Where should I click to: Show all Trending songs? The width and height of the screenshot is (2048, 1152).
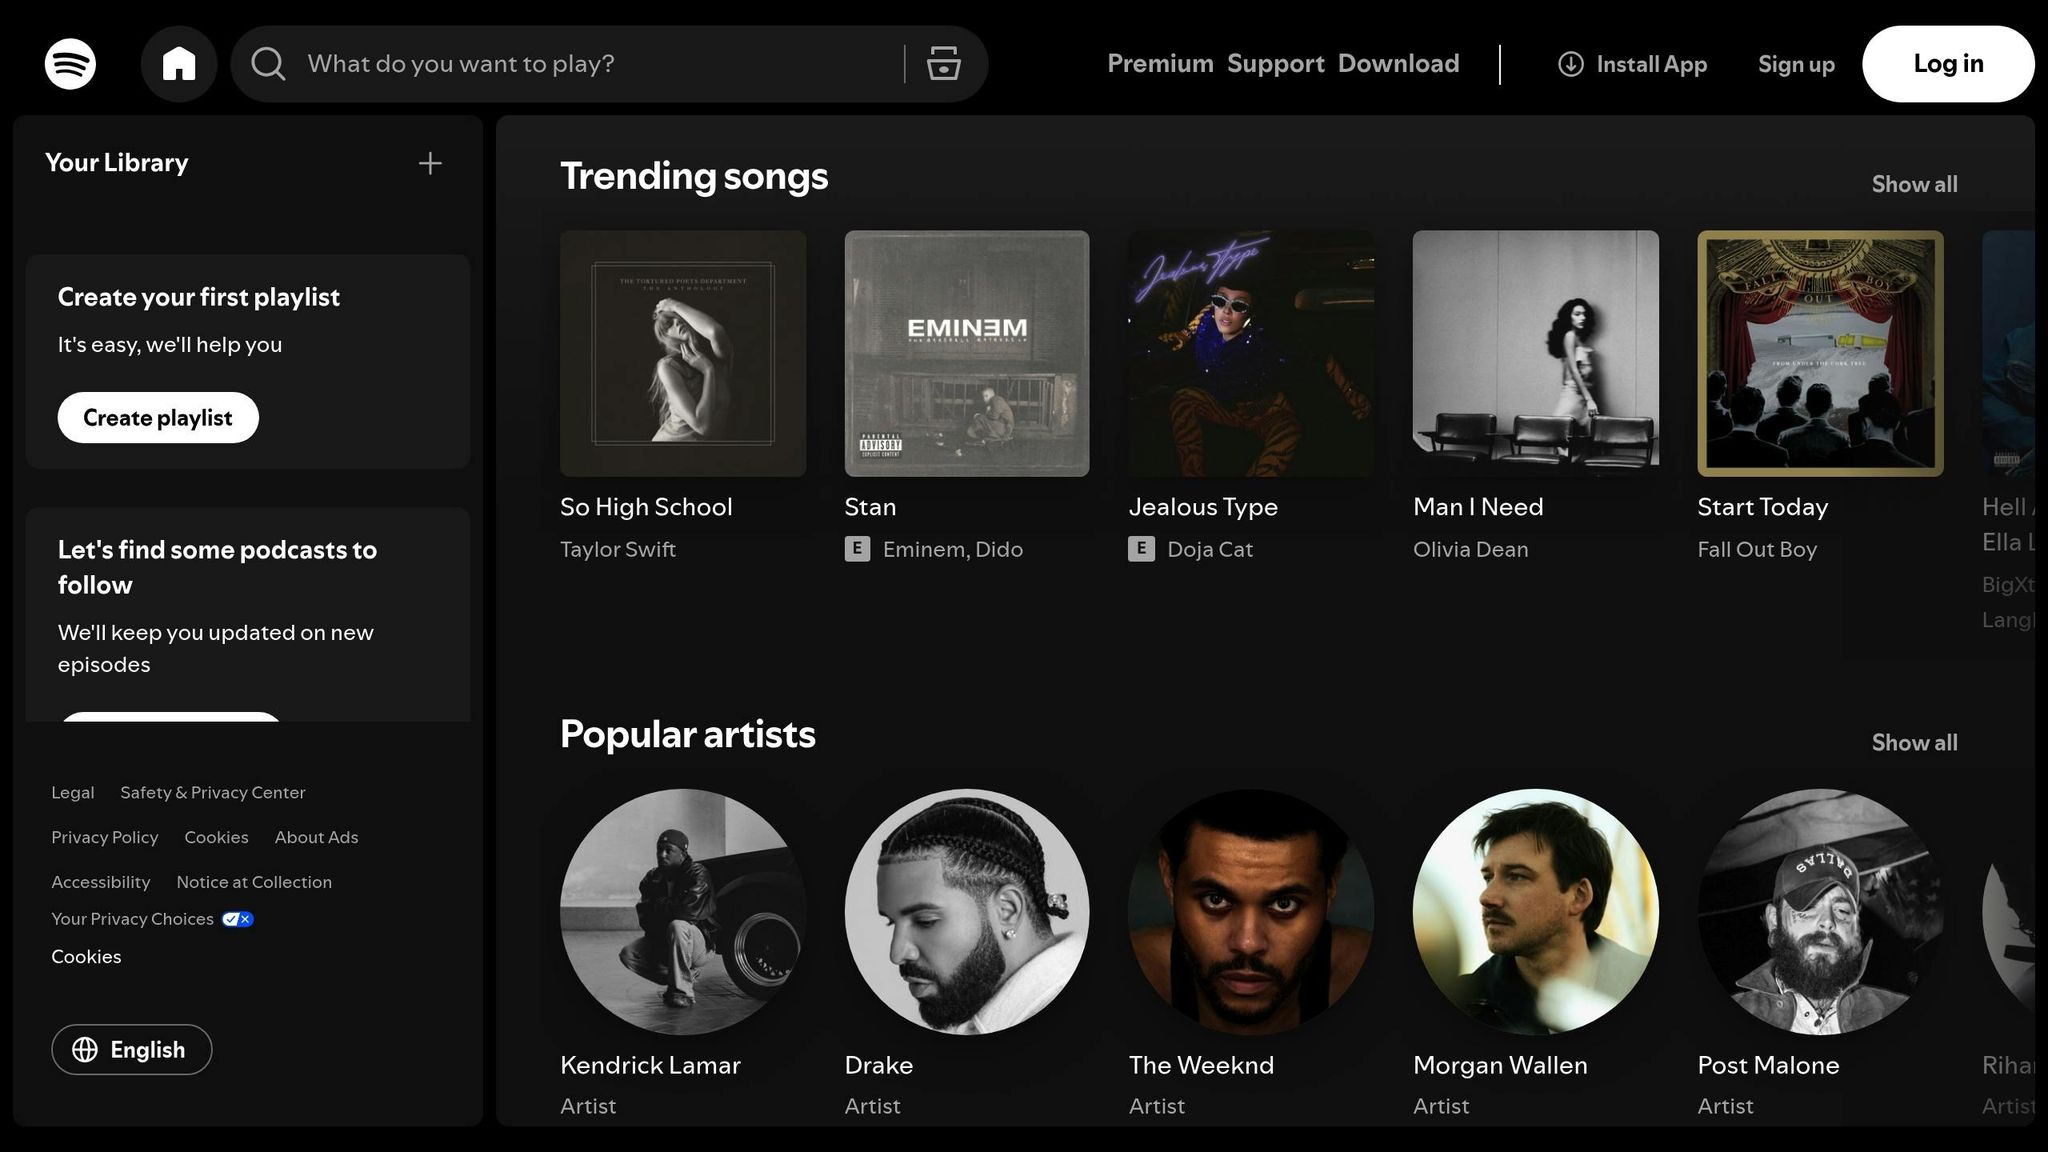(1914, 184)
